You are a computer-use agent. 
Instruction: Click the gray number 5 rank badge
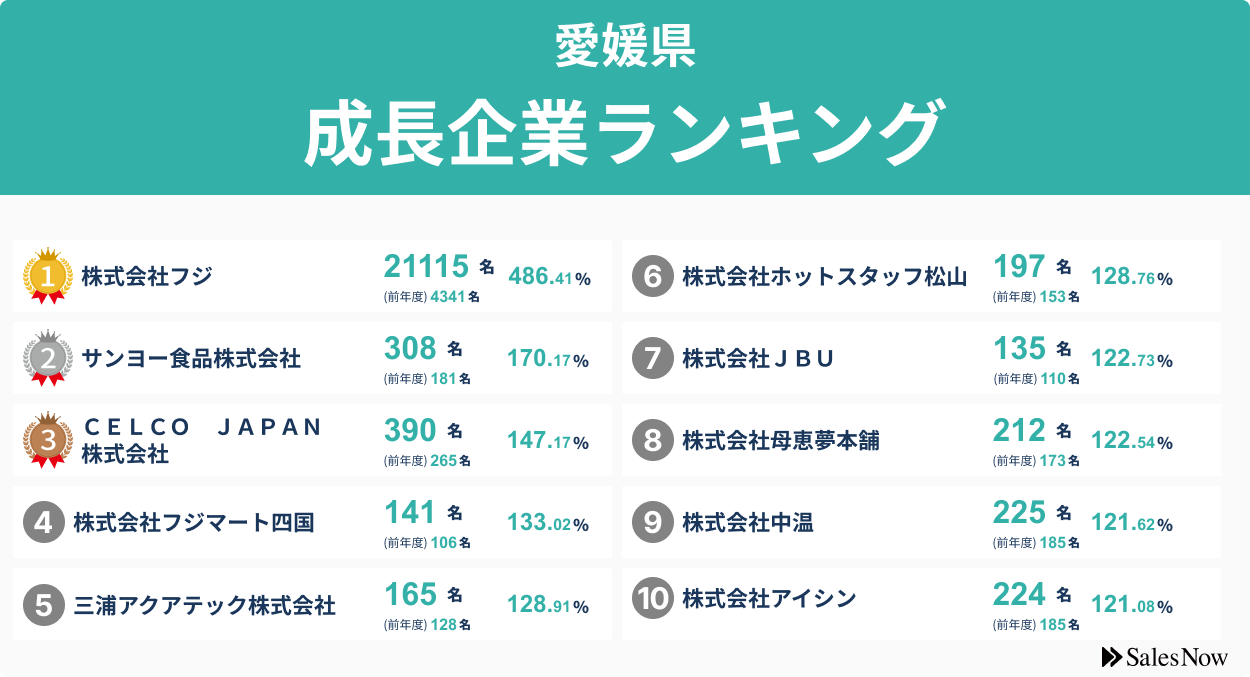click(43, 604)
